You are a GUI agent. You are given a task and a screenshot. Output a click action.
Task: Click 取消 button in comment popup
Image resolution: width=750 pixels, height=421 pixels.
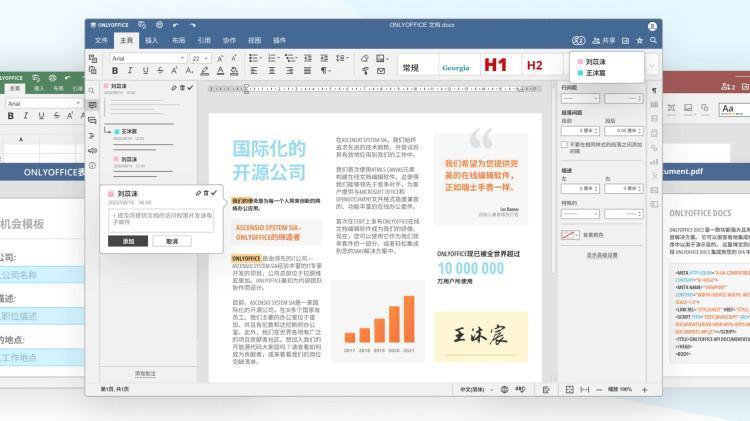coord(172,242)
